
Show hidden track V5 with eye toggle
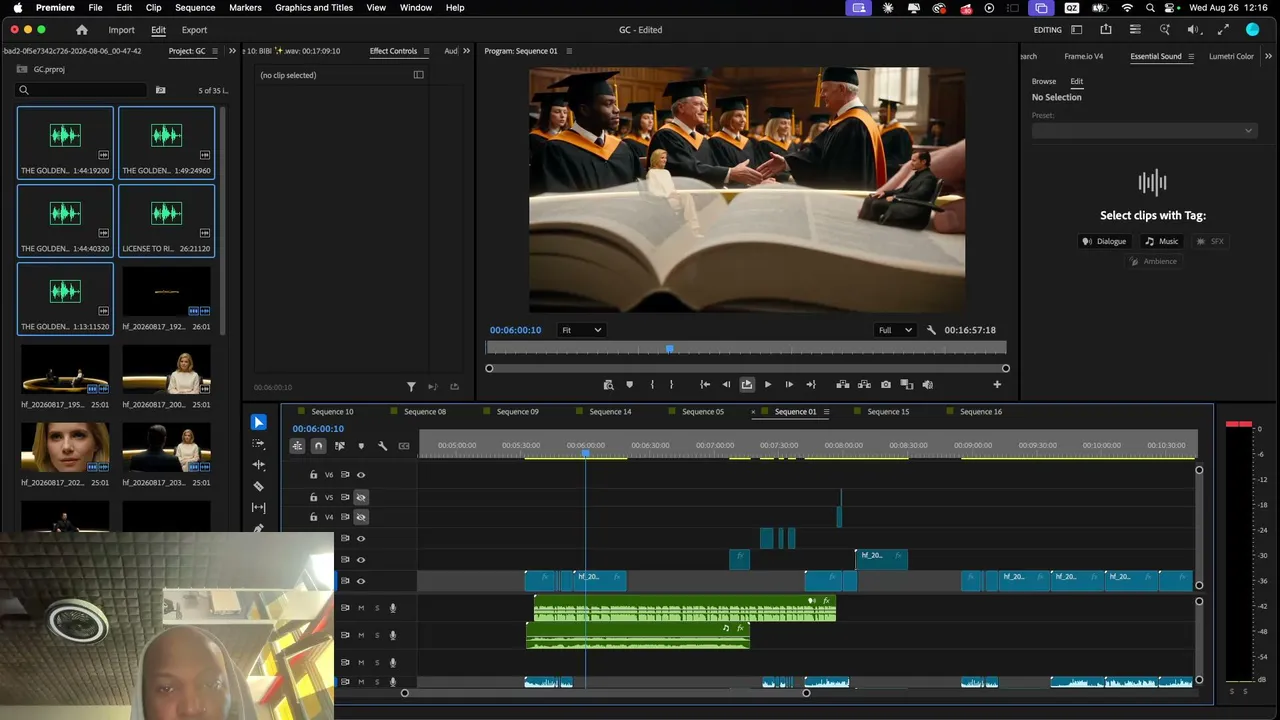(x=361, y=497)
